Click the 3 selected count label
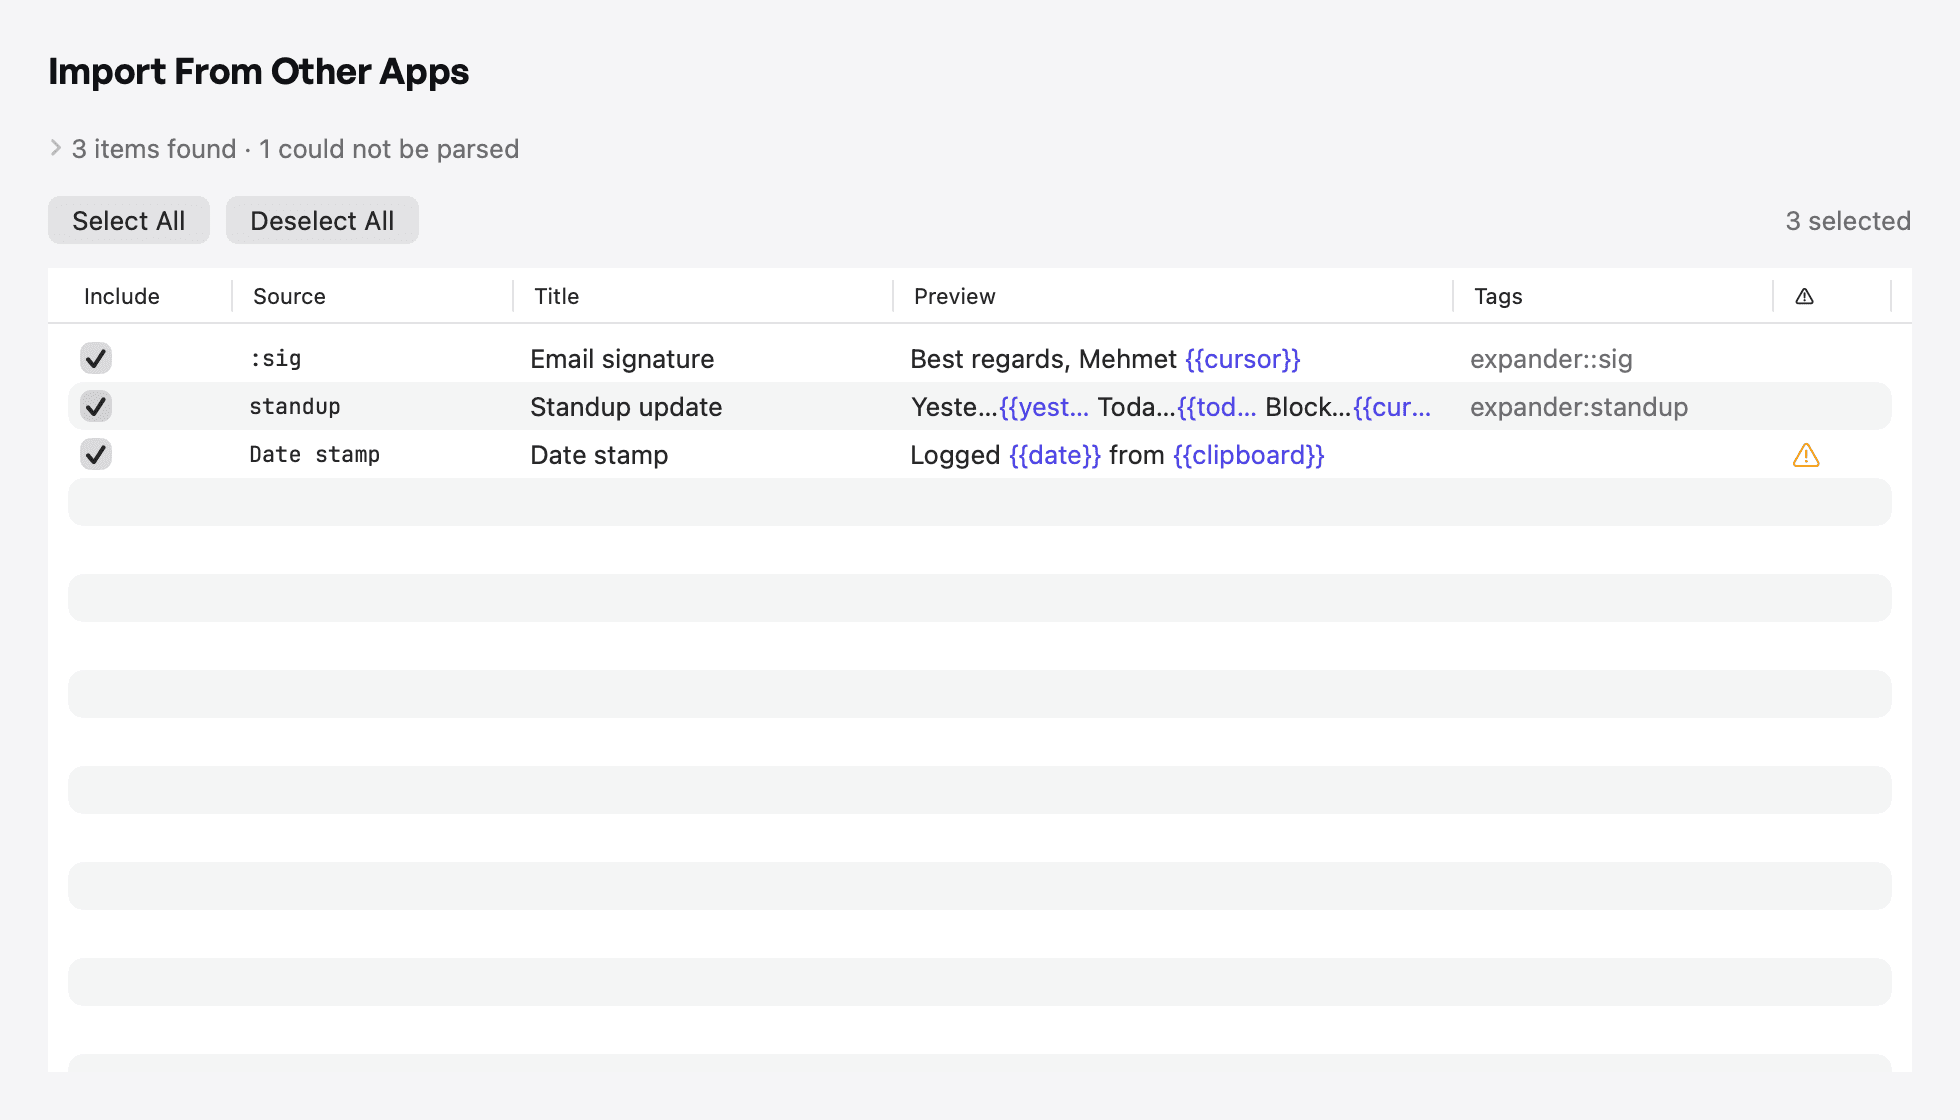This screenshot has height=1120, width=1960. (1848, 221)
